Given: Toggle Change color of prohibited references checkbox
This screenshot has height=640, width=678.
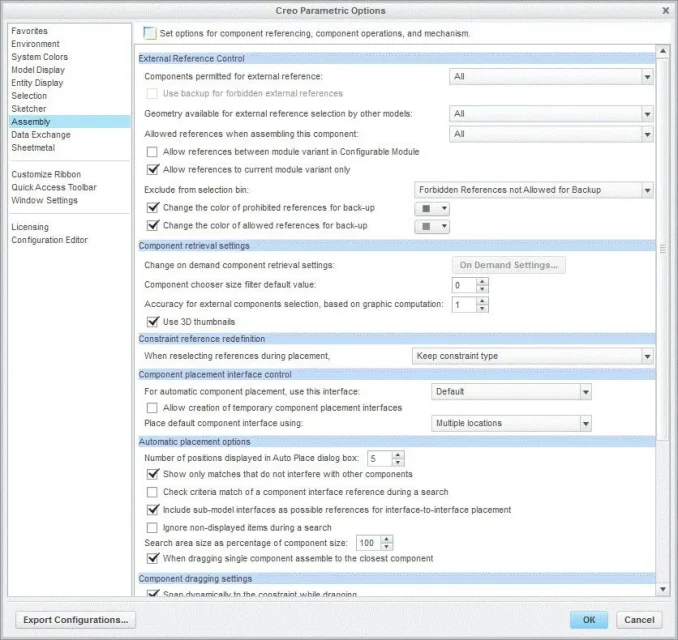Looking at the screenshot, I should pyautogui.click(x=152, y=208).
